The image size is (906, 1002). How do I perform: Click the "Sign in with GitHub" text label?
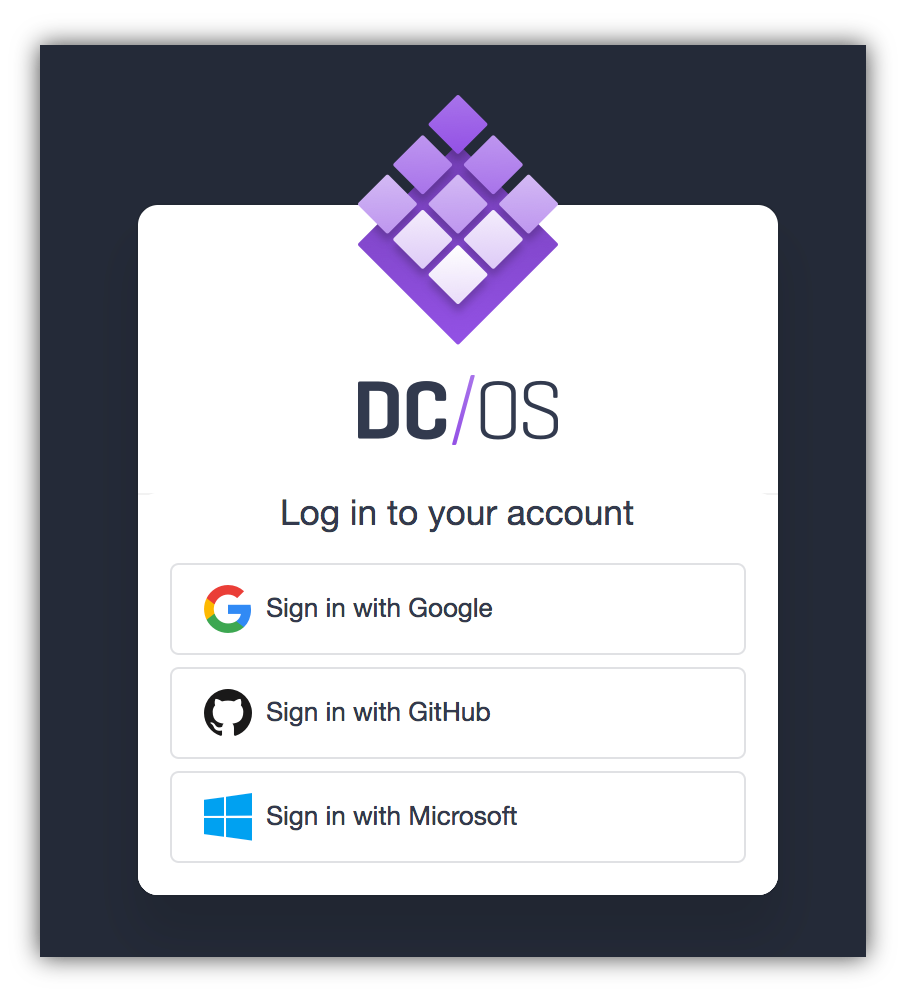coord(378,713)
